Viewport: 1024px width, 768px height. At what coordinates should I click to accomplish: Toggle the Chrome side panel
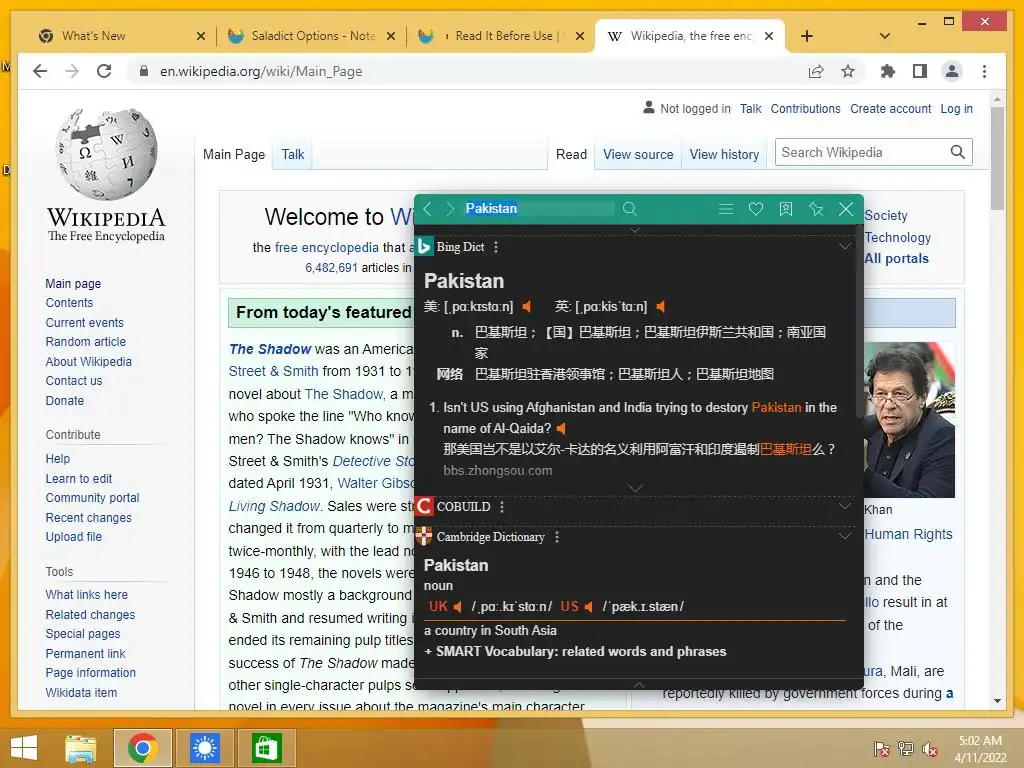(920, 71)
